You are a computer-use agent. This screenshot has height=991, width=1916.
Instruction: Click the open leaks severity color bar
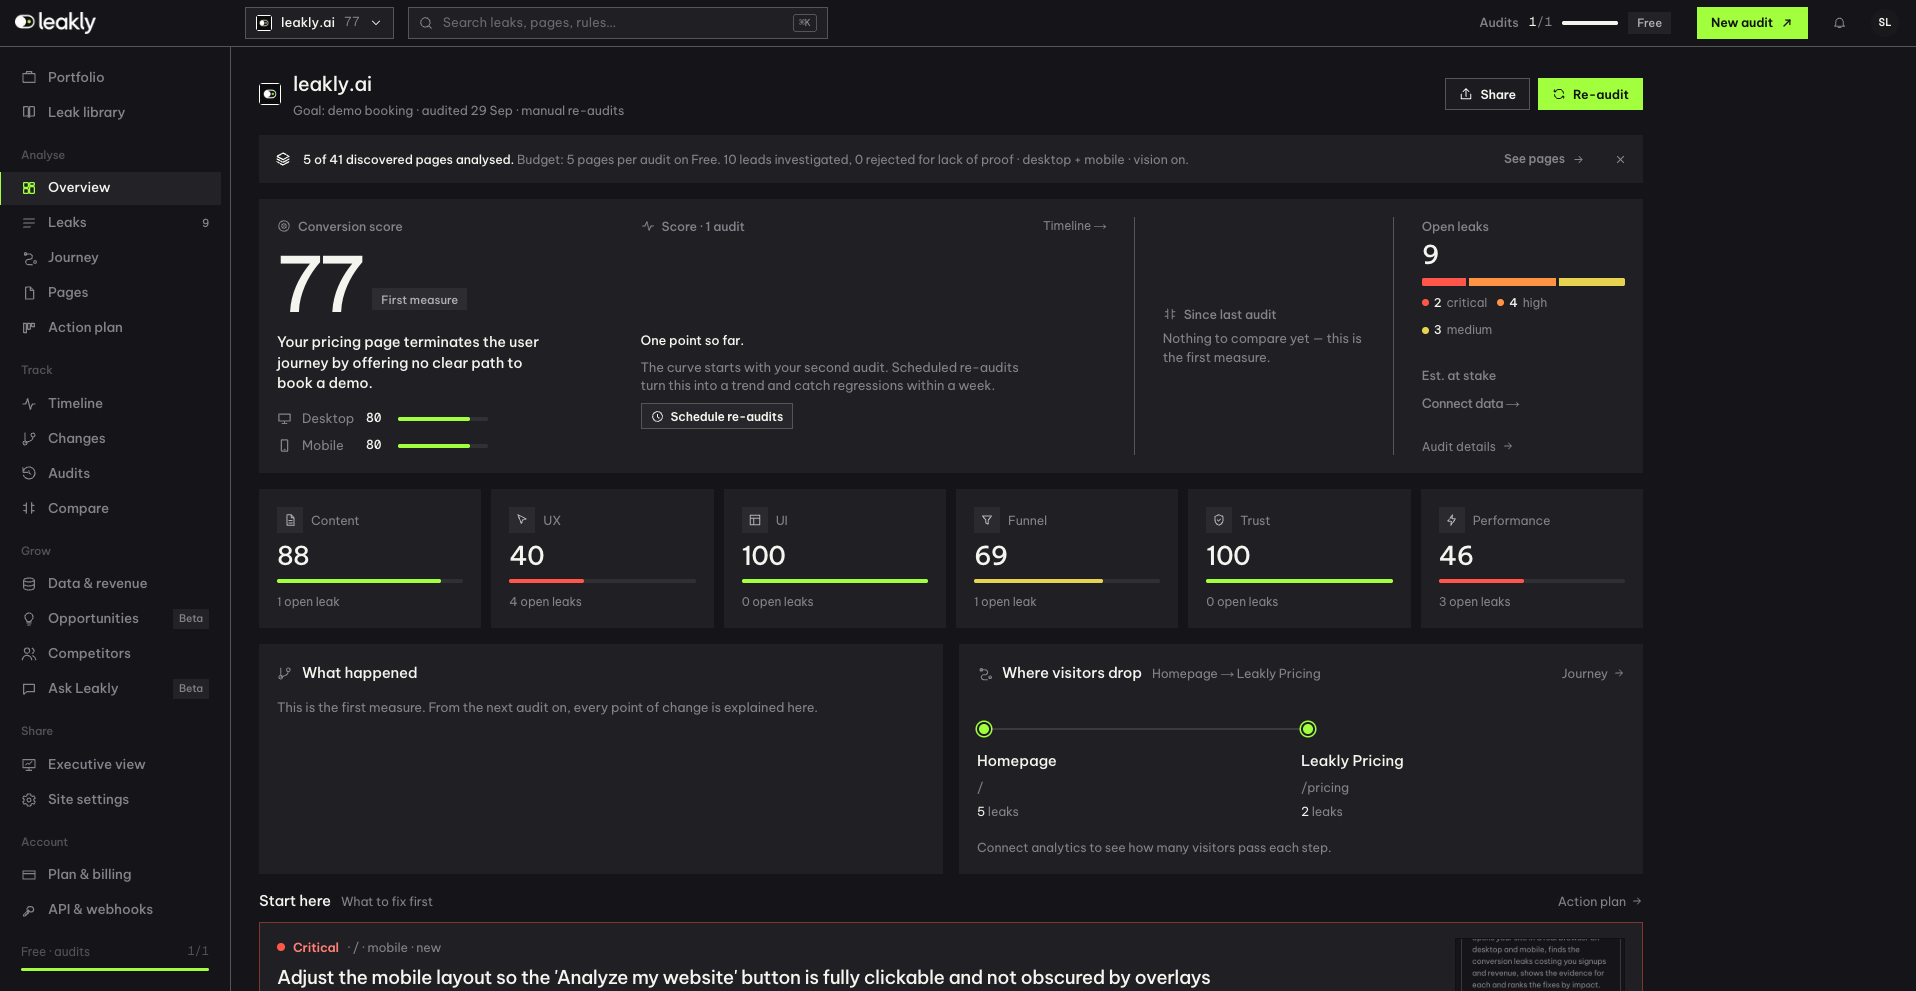point(1523,282)
